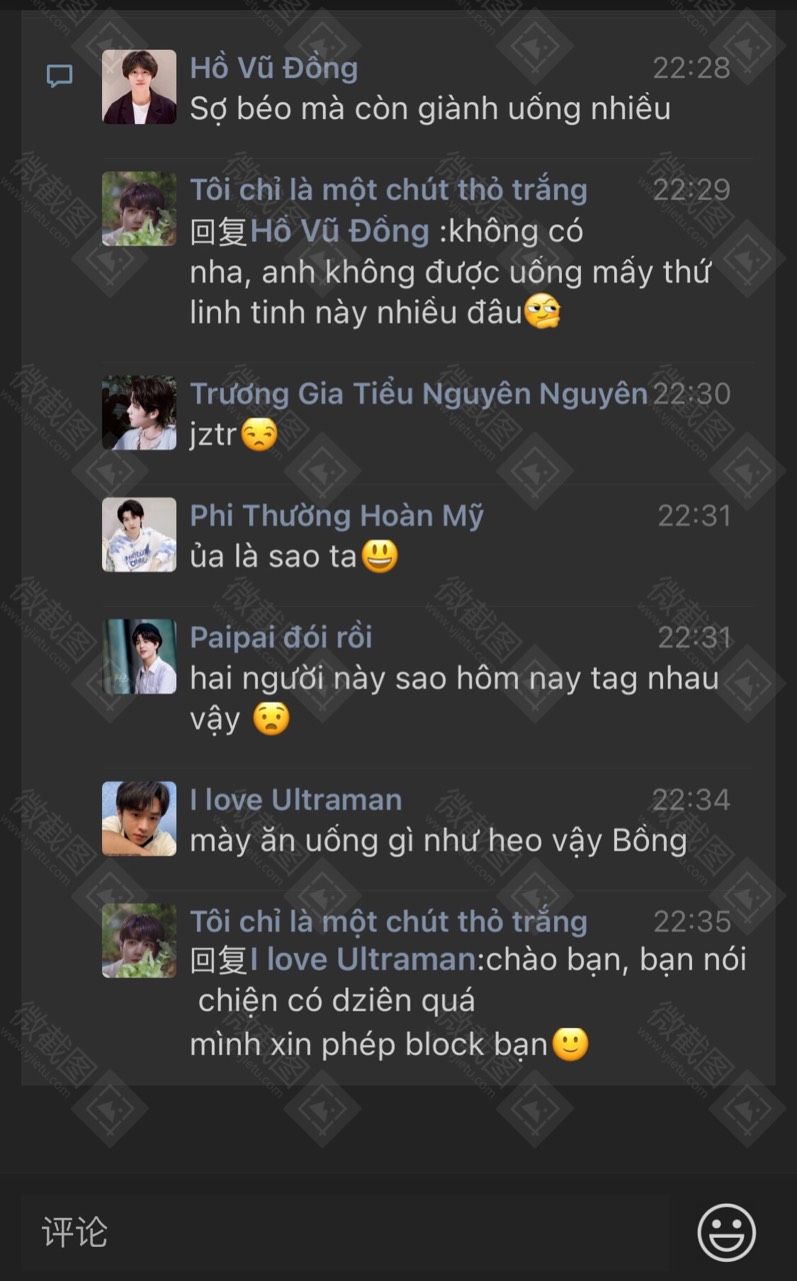Screen dimensions: 797x1281
Task: Click the username Paipai đói rồi
Action: [x=281, y=637]
